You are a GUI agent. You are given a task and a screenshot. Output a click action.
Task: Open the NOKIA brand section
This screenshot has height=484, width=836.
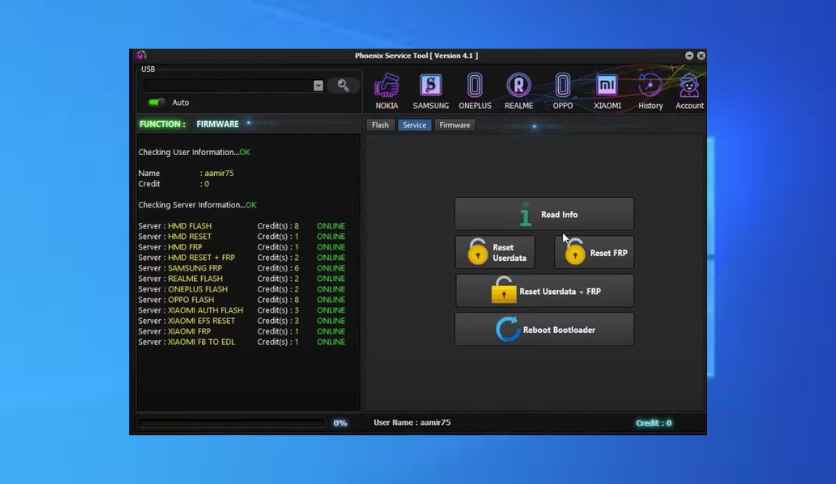coord(387,91)
